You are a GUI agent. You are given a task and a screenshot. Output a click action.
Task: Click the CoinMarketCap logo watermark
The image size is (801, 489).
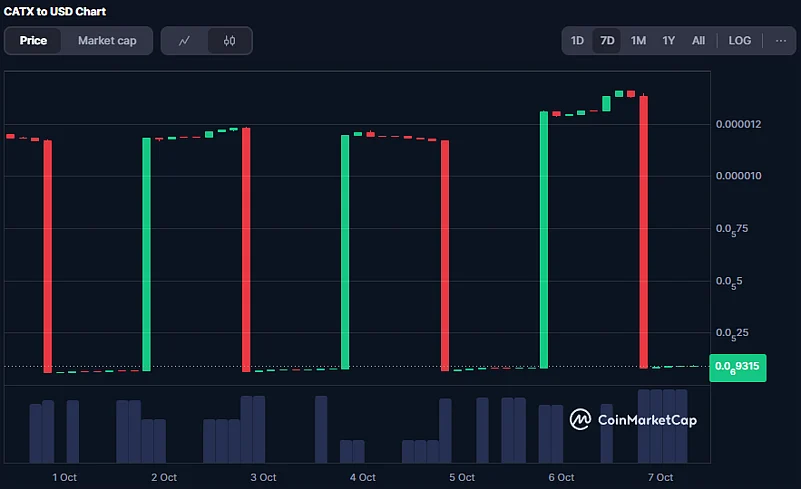(x=633, y=420)
